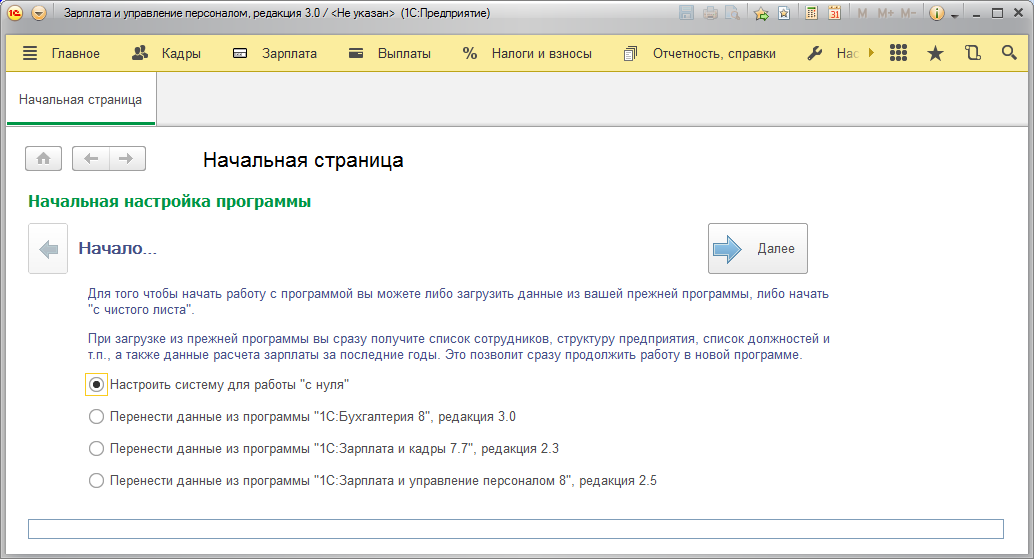Choose transfer from "Зарплата и управление персоналом 8" 2.5
Image resolution: width=1034 pixels, height=559 pixels.
point(97,481)
